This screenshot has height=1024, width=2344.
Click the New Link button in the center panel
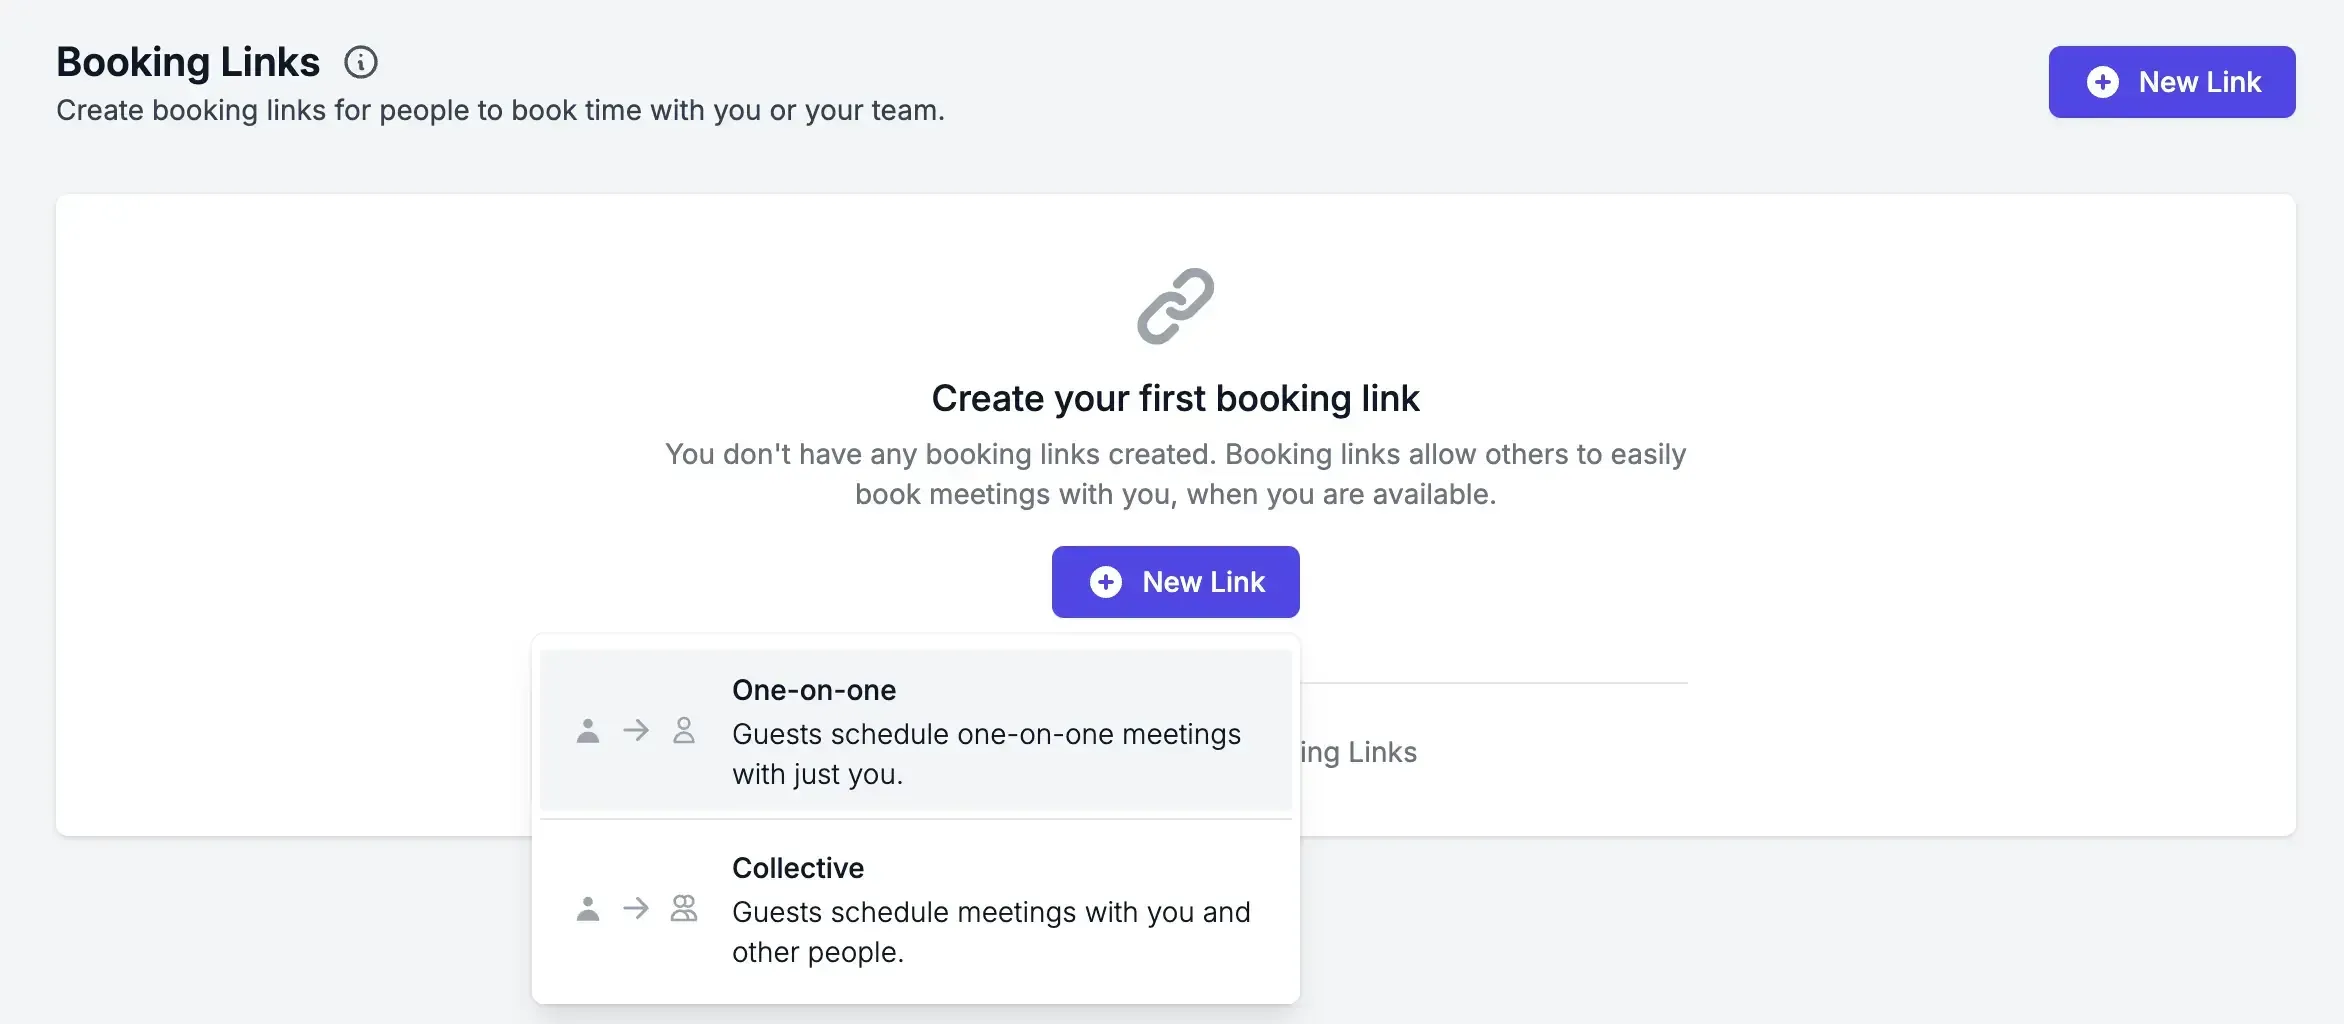(x=1175, y=581)
